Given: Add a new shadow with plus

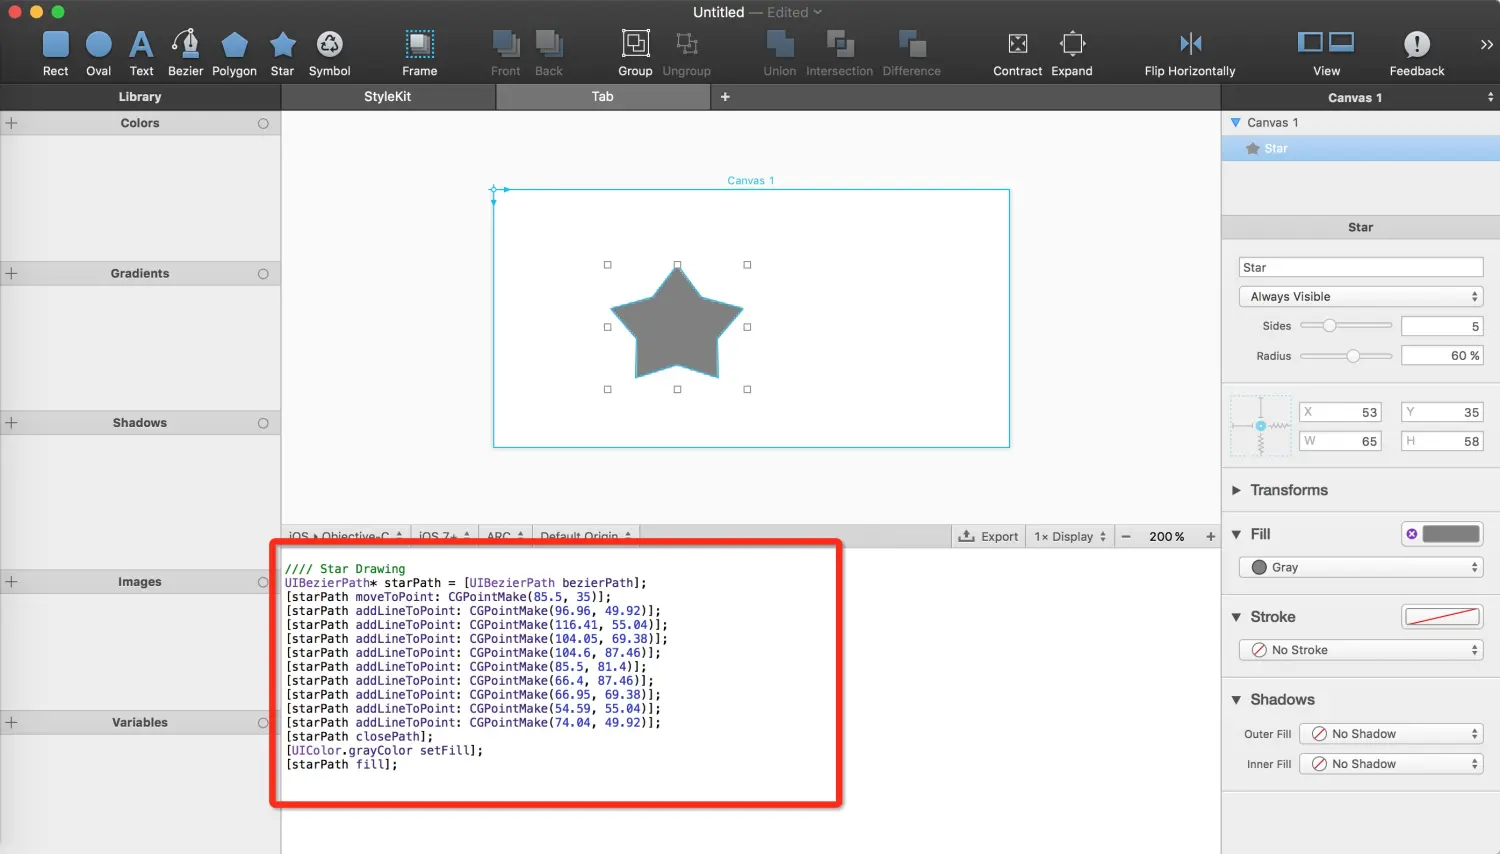Looking at the screenshot, I should click(12, 423).
